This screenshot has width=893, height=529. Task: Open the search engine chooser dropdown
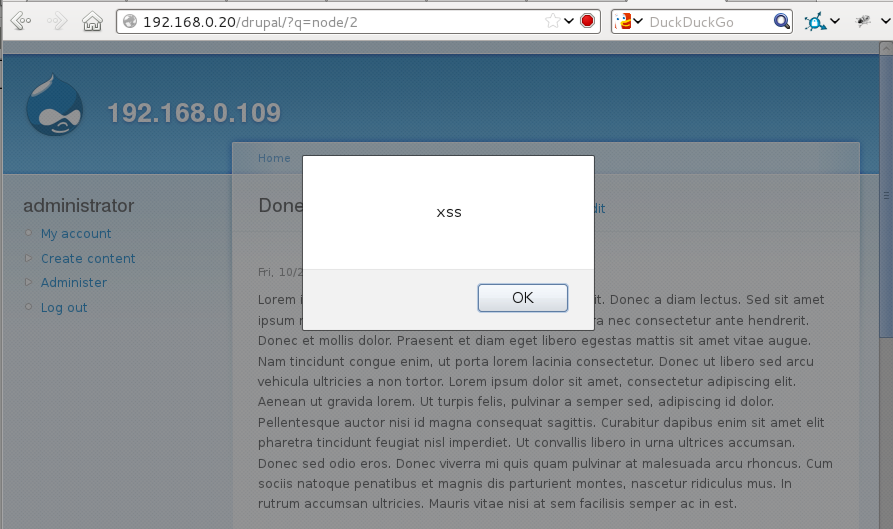tap(638, 22)
